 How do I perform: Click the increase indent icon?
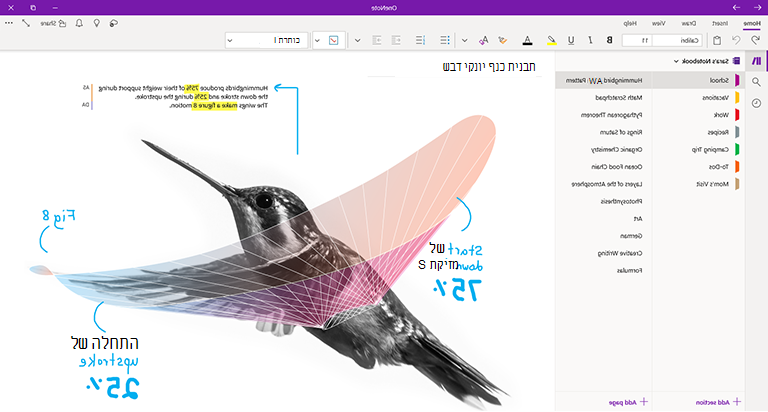click(377, 40)
